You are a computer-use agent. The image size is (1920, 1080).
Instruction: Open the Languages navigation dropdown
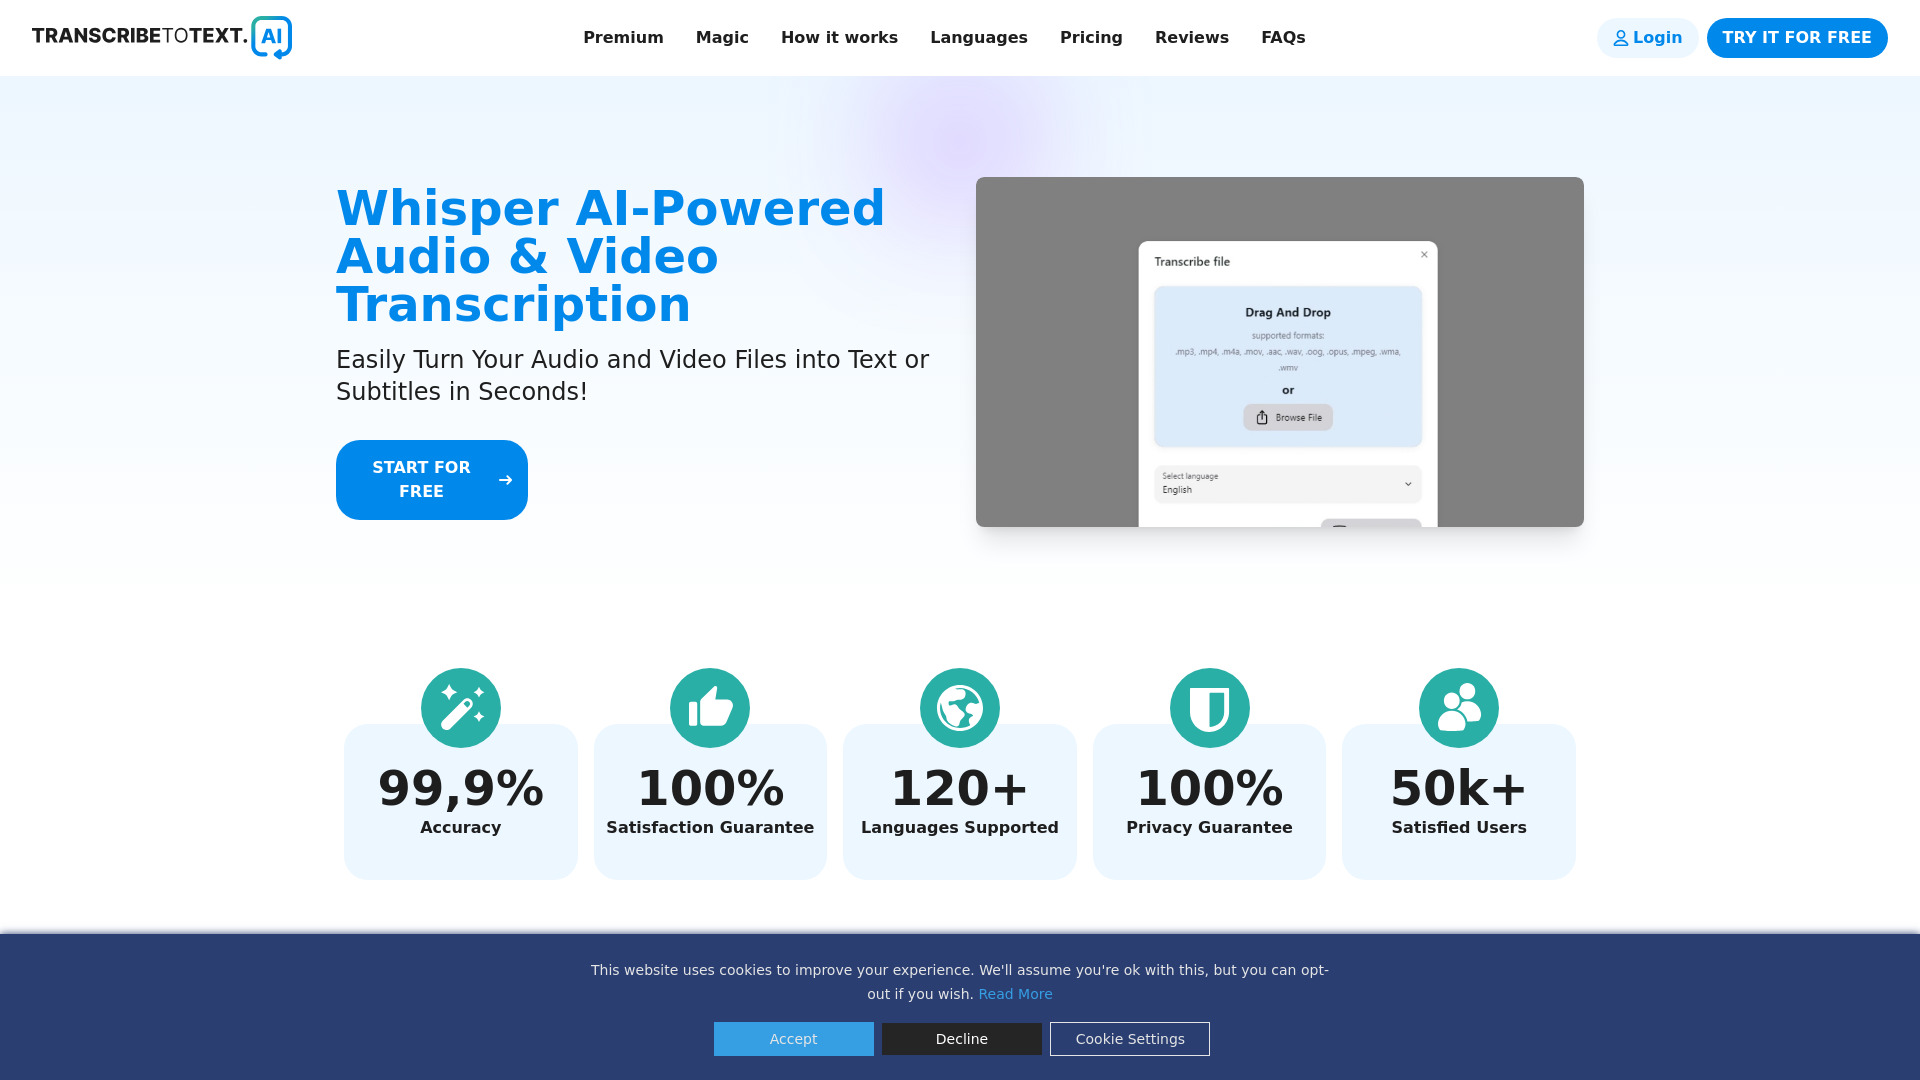[x=977, y=37]
